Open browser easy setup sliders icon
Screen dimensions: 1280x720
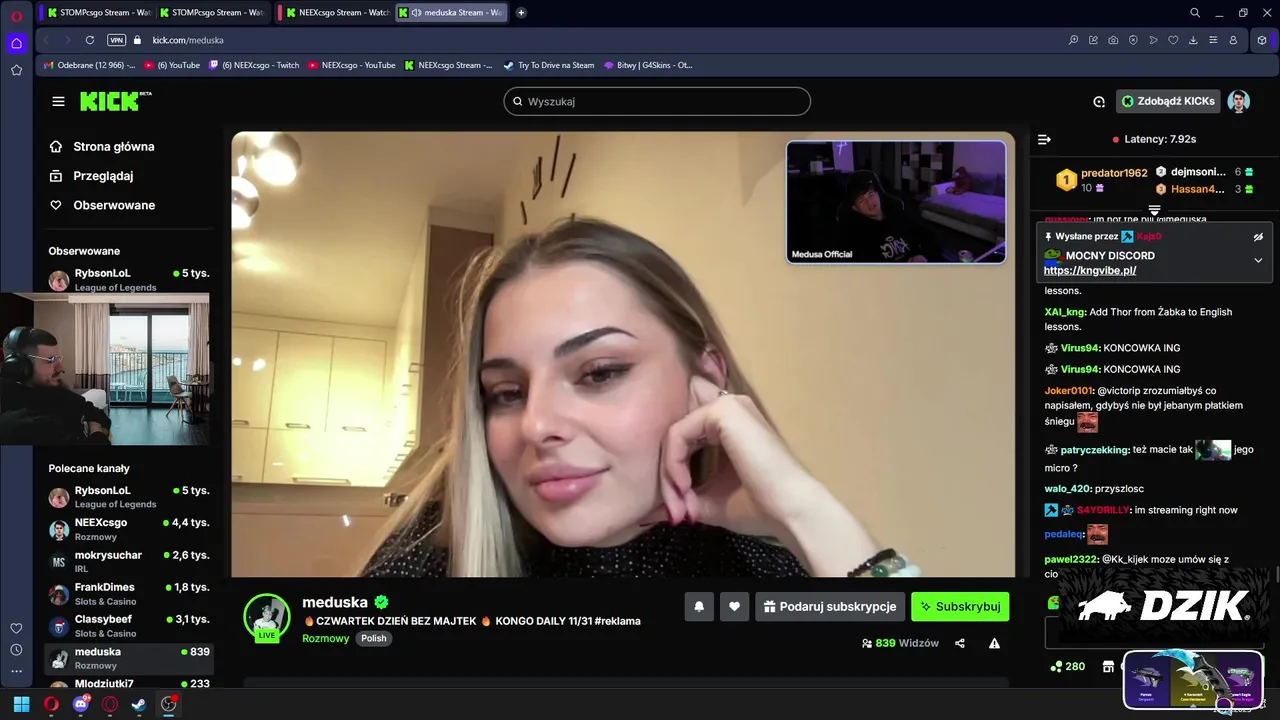coord(1213,40)
